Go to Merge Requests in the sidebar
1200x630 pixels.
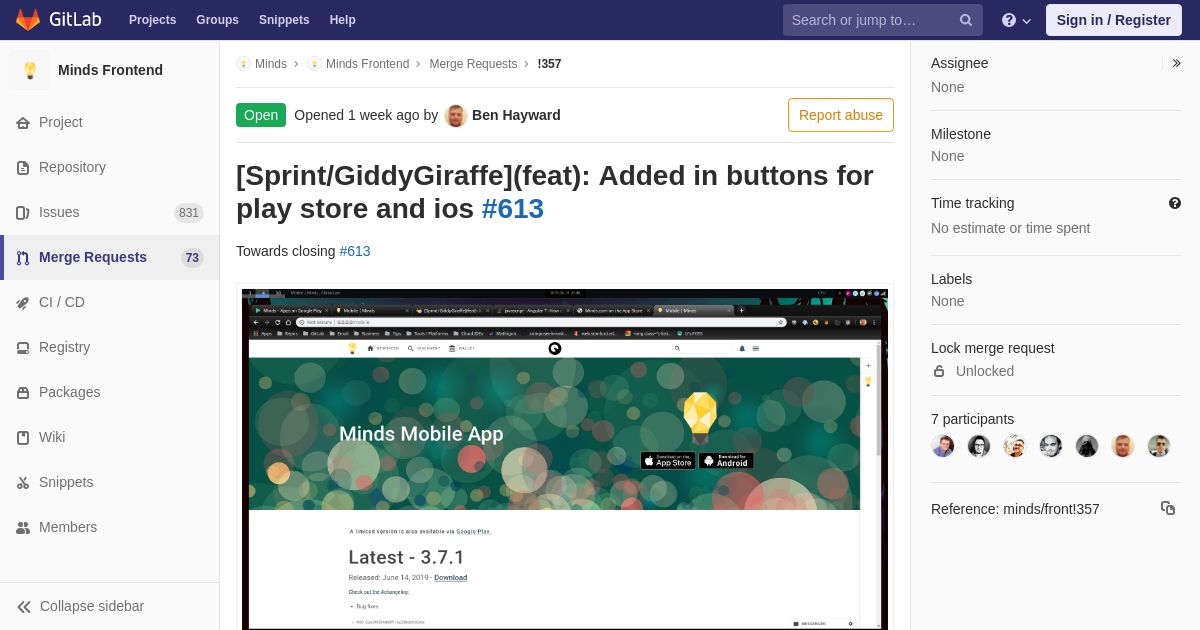(92, 257)
